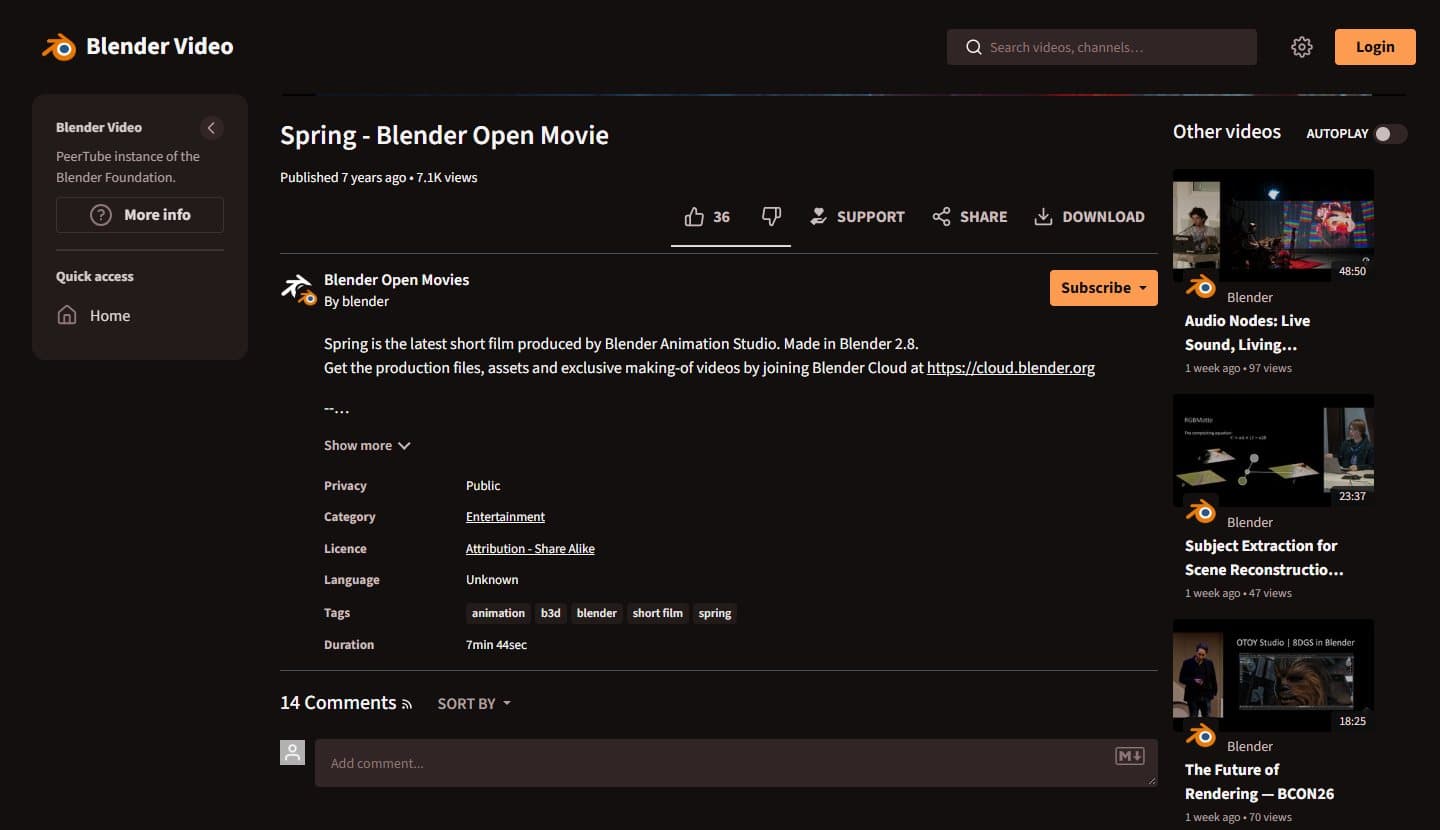This screenshot has width=1440, height=830.
Task: Open The Future of Rendering thumbnail
Action: pos(1273,675)
